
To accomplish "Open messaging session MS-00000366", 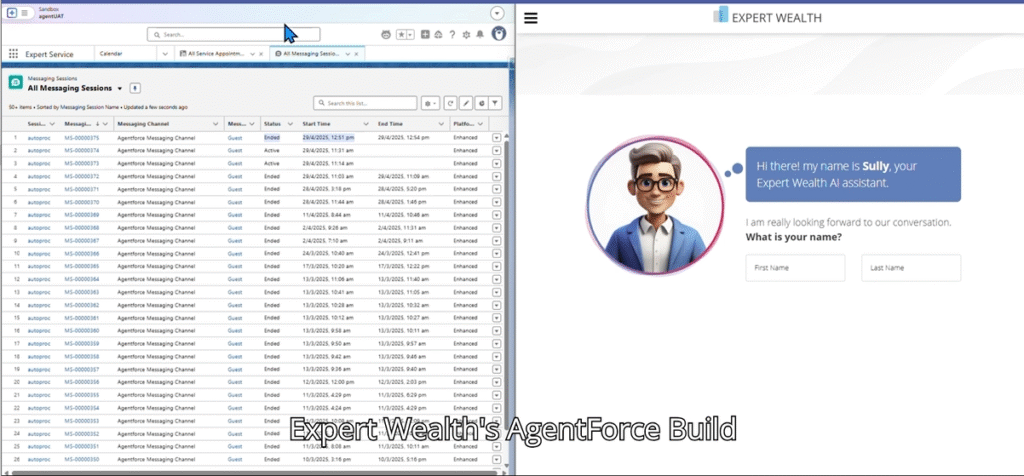I will (x=82, y=253).
